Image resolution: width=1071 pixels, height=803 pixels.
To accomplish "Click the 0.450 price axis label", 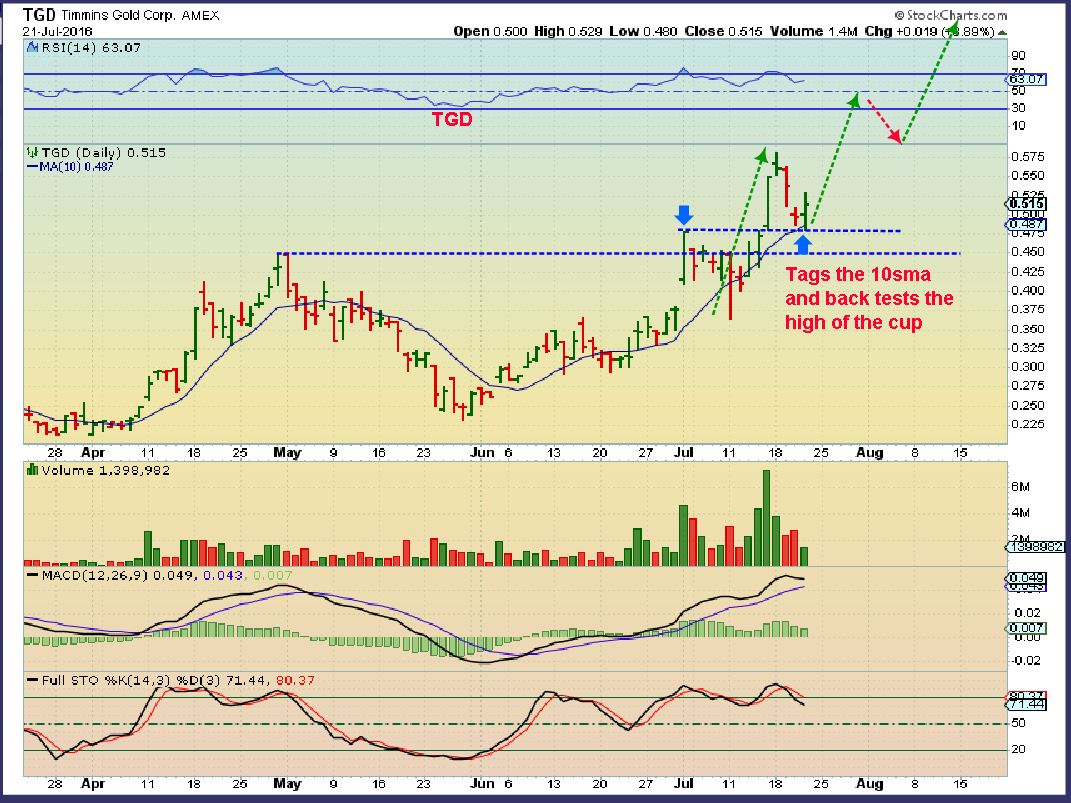I will [x=1027, y=252].
